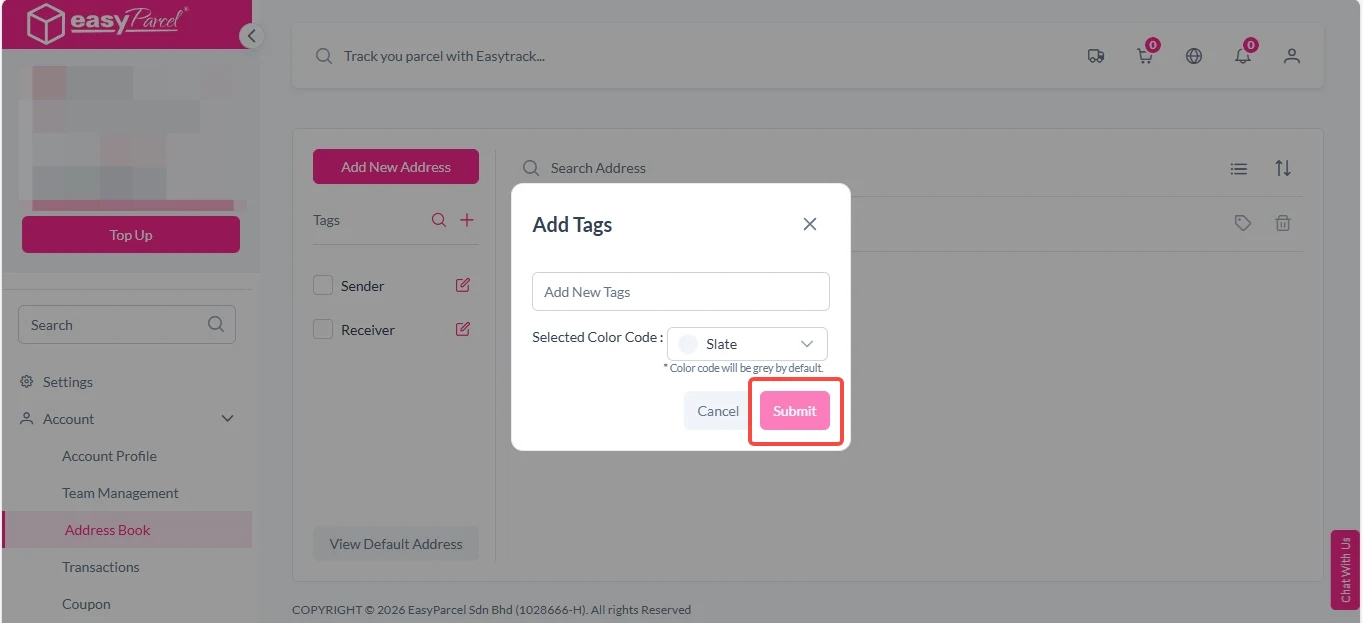Open the Slate color code dropdown
This screenshot has height=623, width=1363.
(747, 344)
